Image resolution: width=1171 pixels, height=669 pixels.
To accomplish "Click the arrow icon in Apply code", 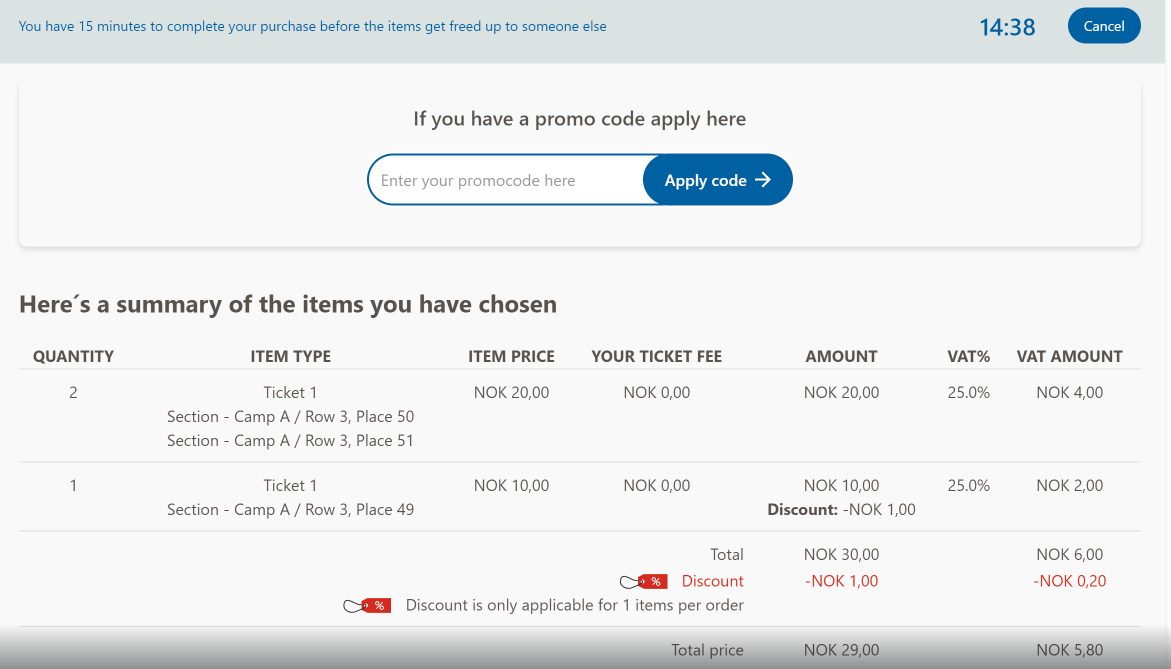I will pos(762,180).
